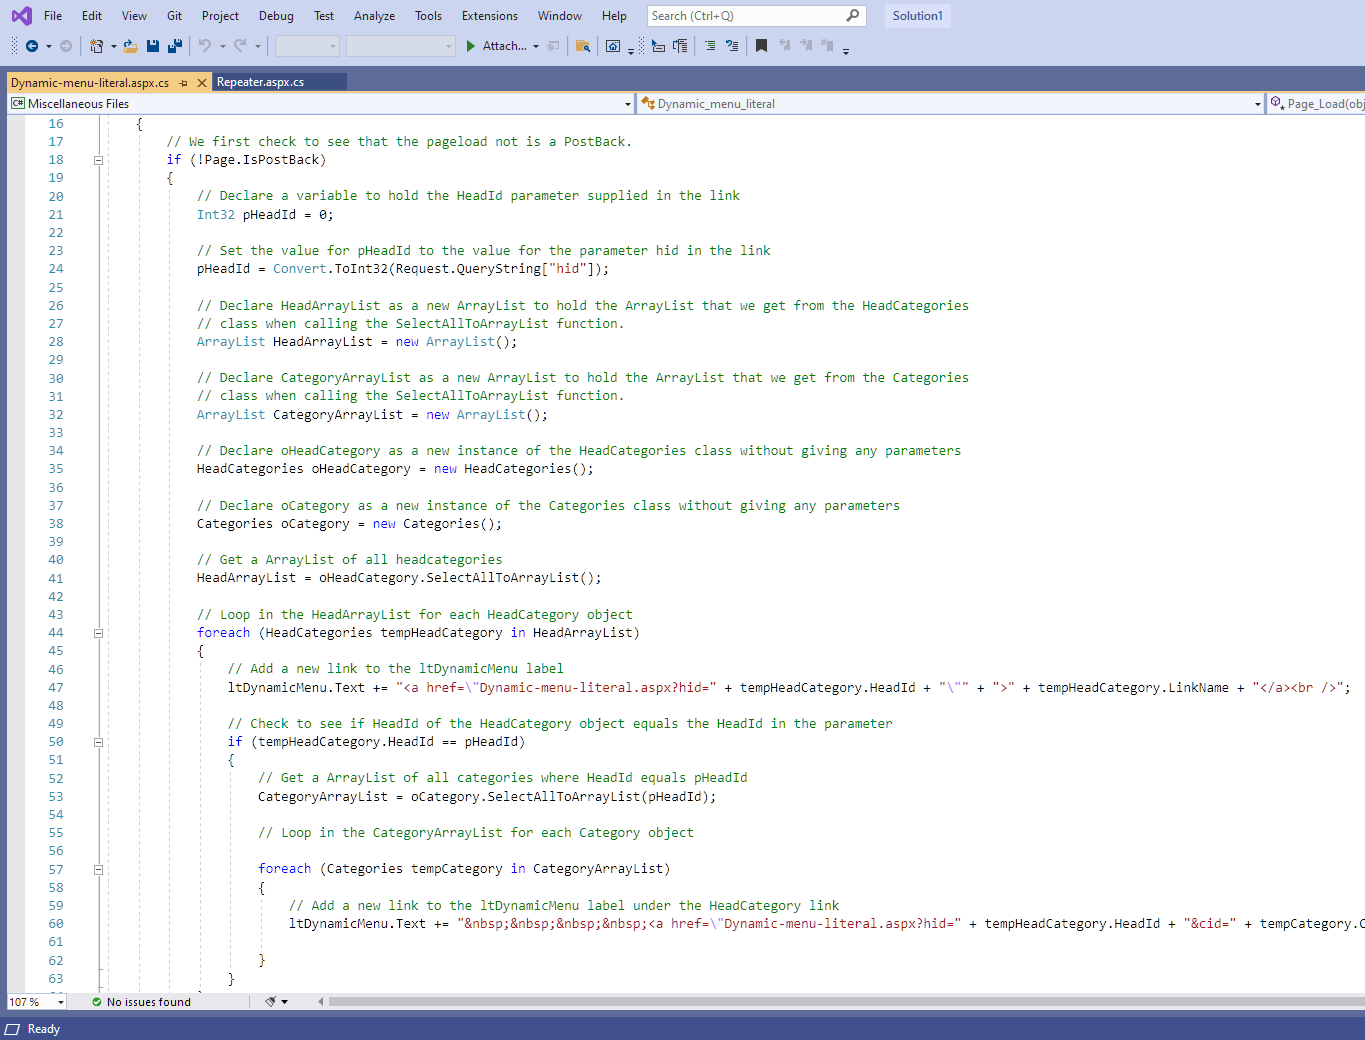Open the Miscellaneous Files project dropdown
This screenshot has width=1365, height=1040.
[628, 104]
